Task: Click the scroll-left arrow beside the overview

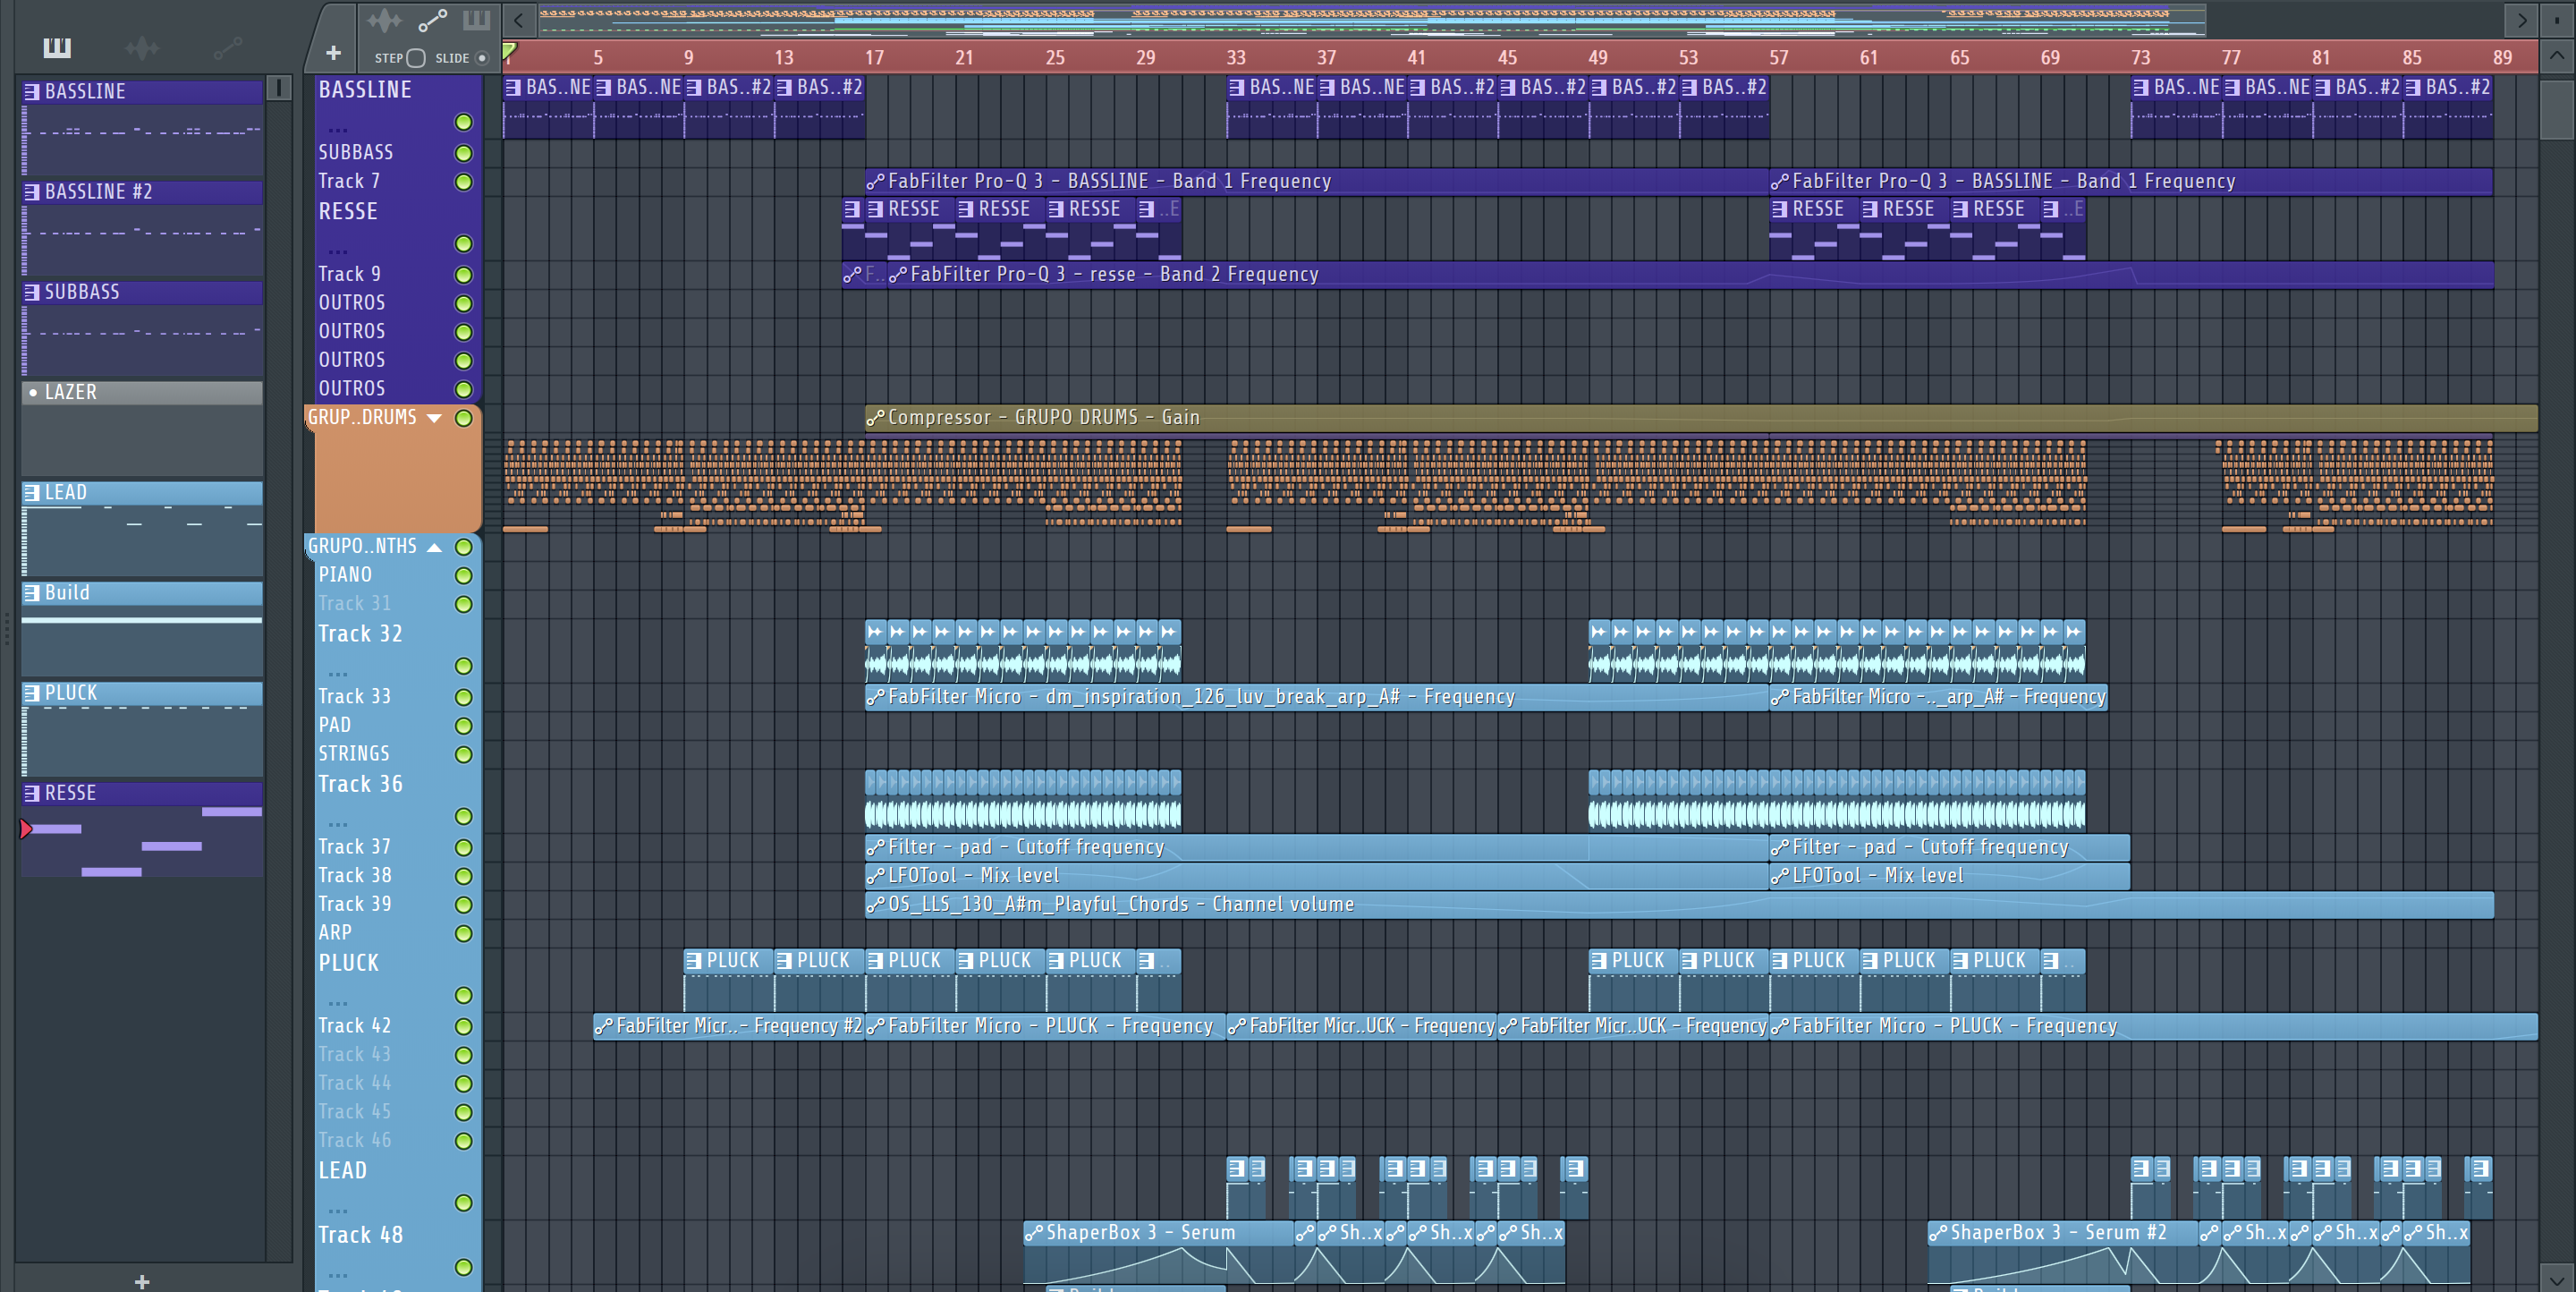Action: 518,20
